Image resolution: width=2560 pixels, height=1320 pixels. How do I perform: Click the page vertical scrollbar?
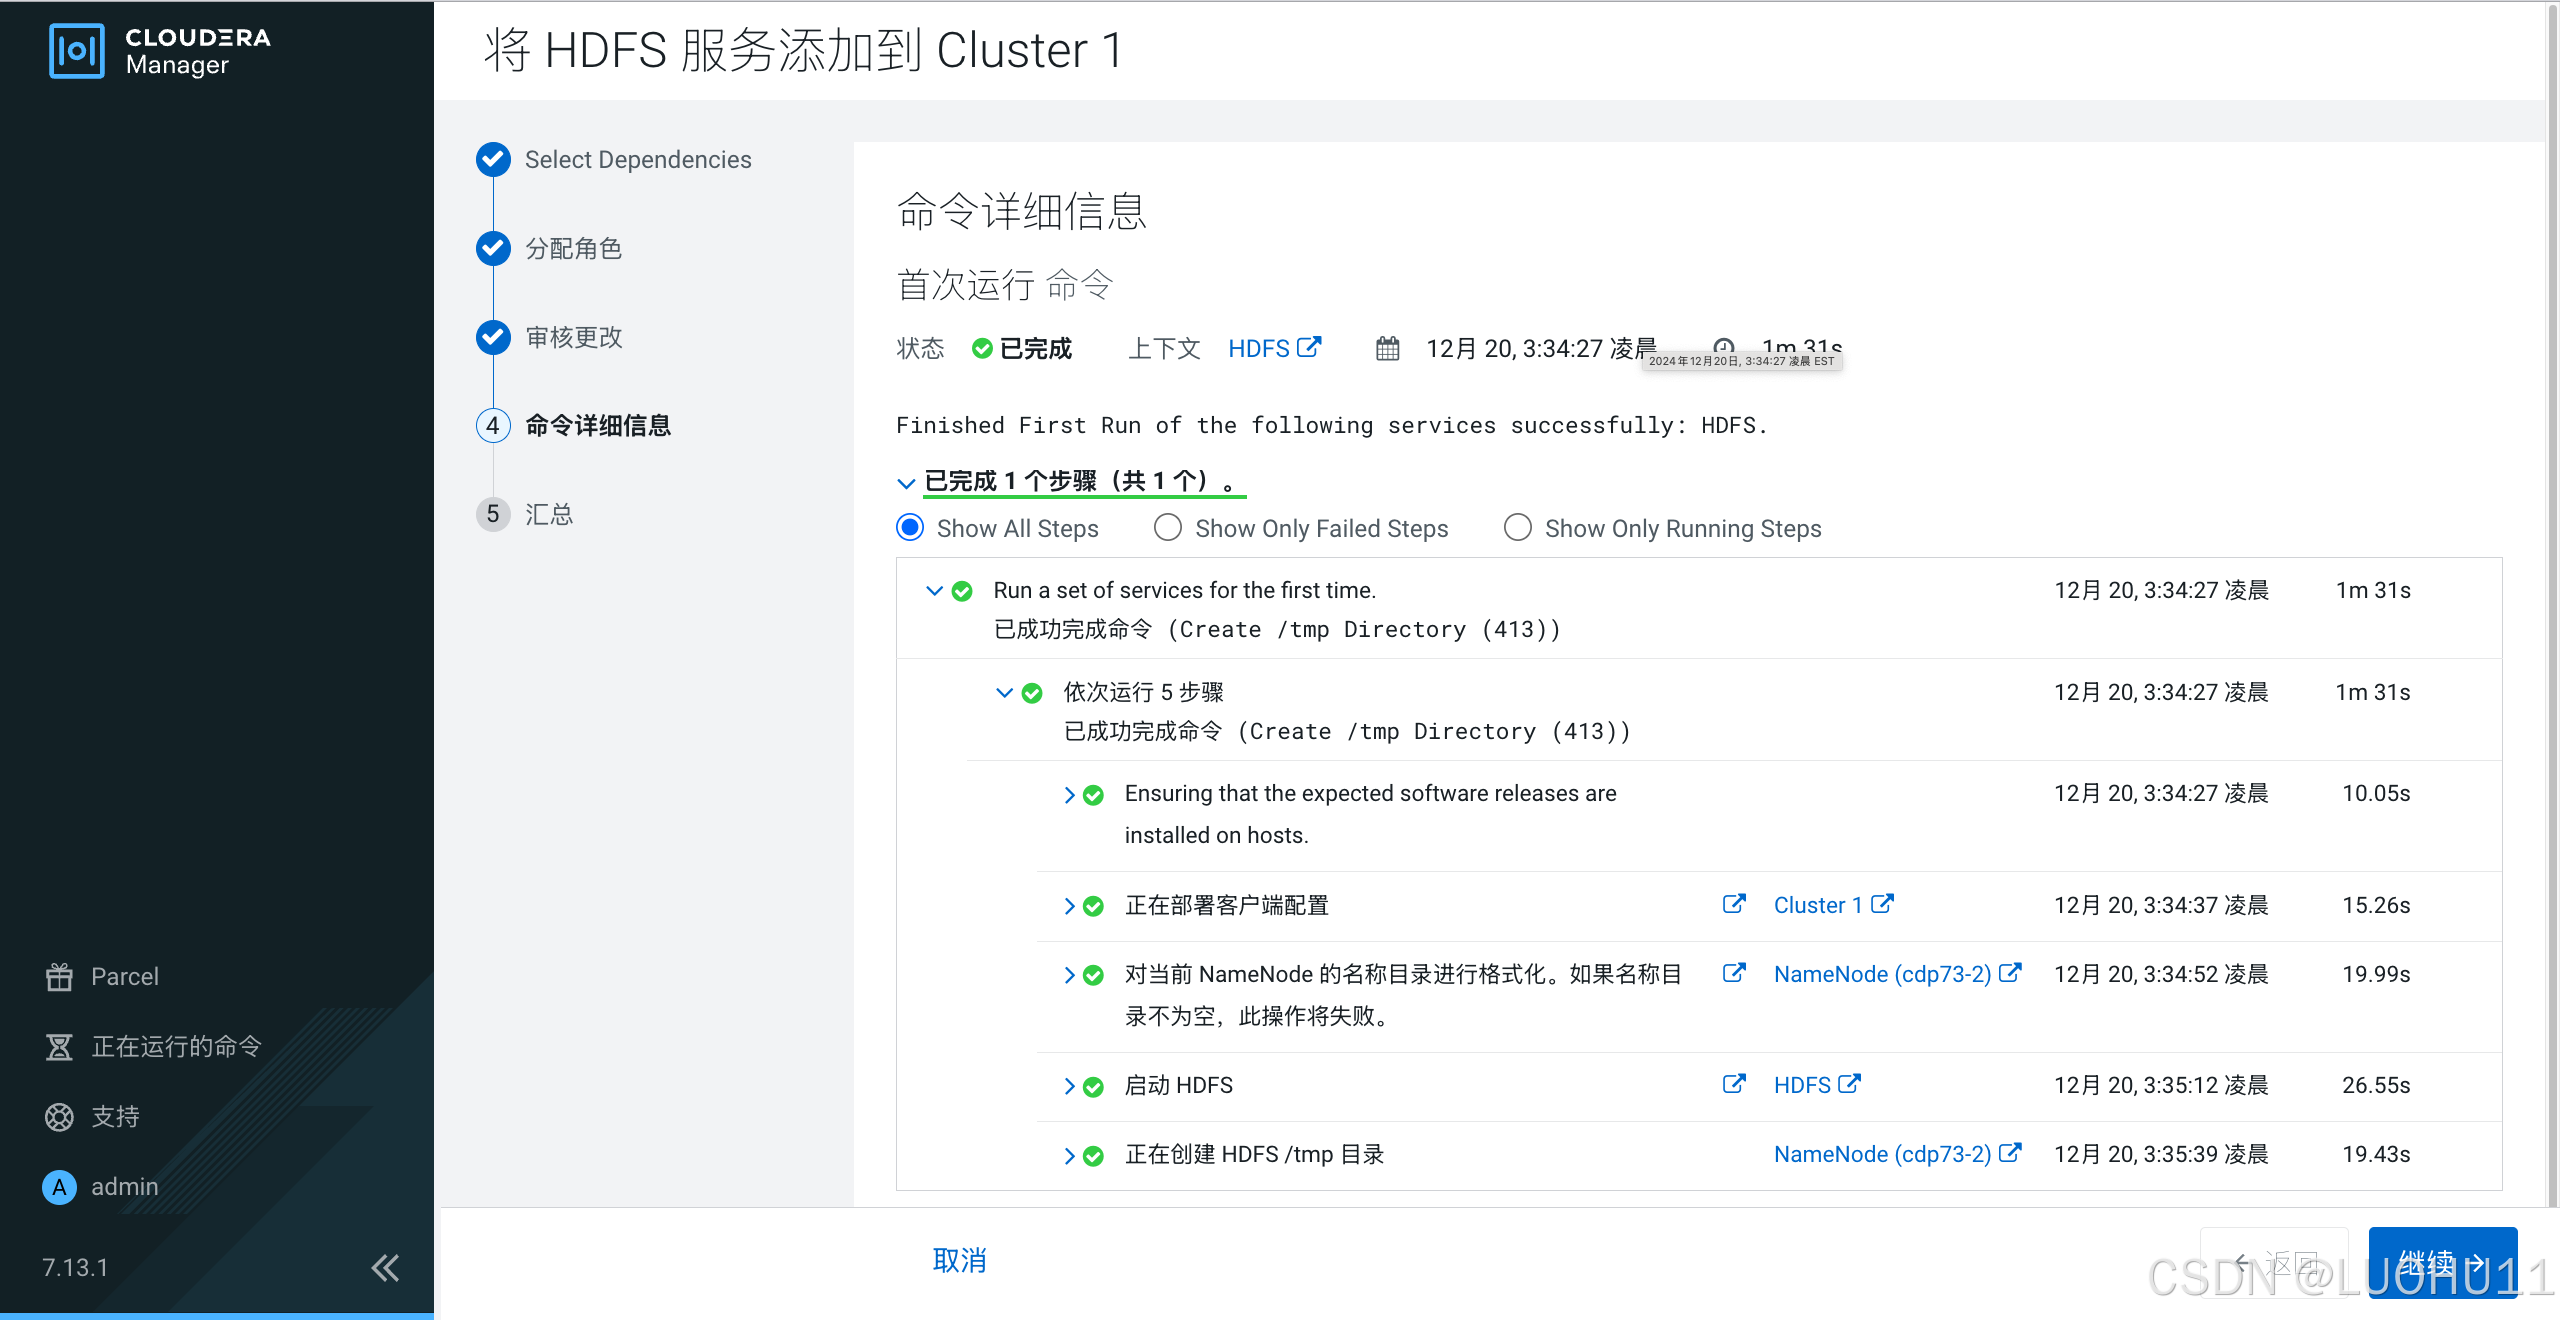pos(2551,600)
